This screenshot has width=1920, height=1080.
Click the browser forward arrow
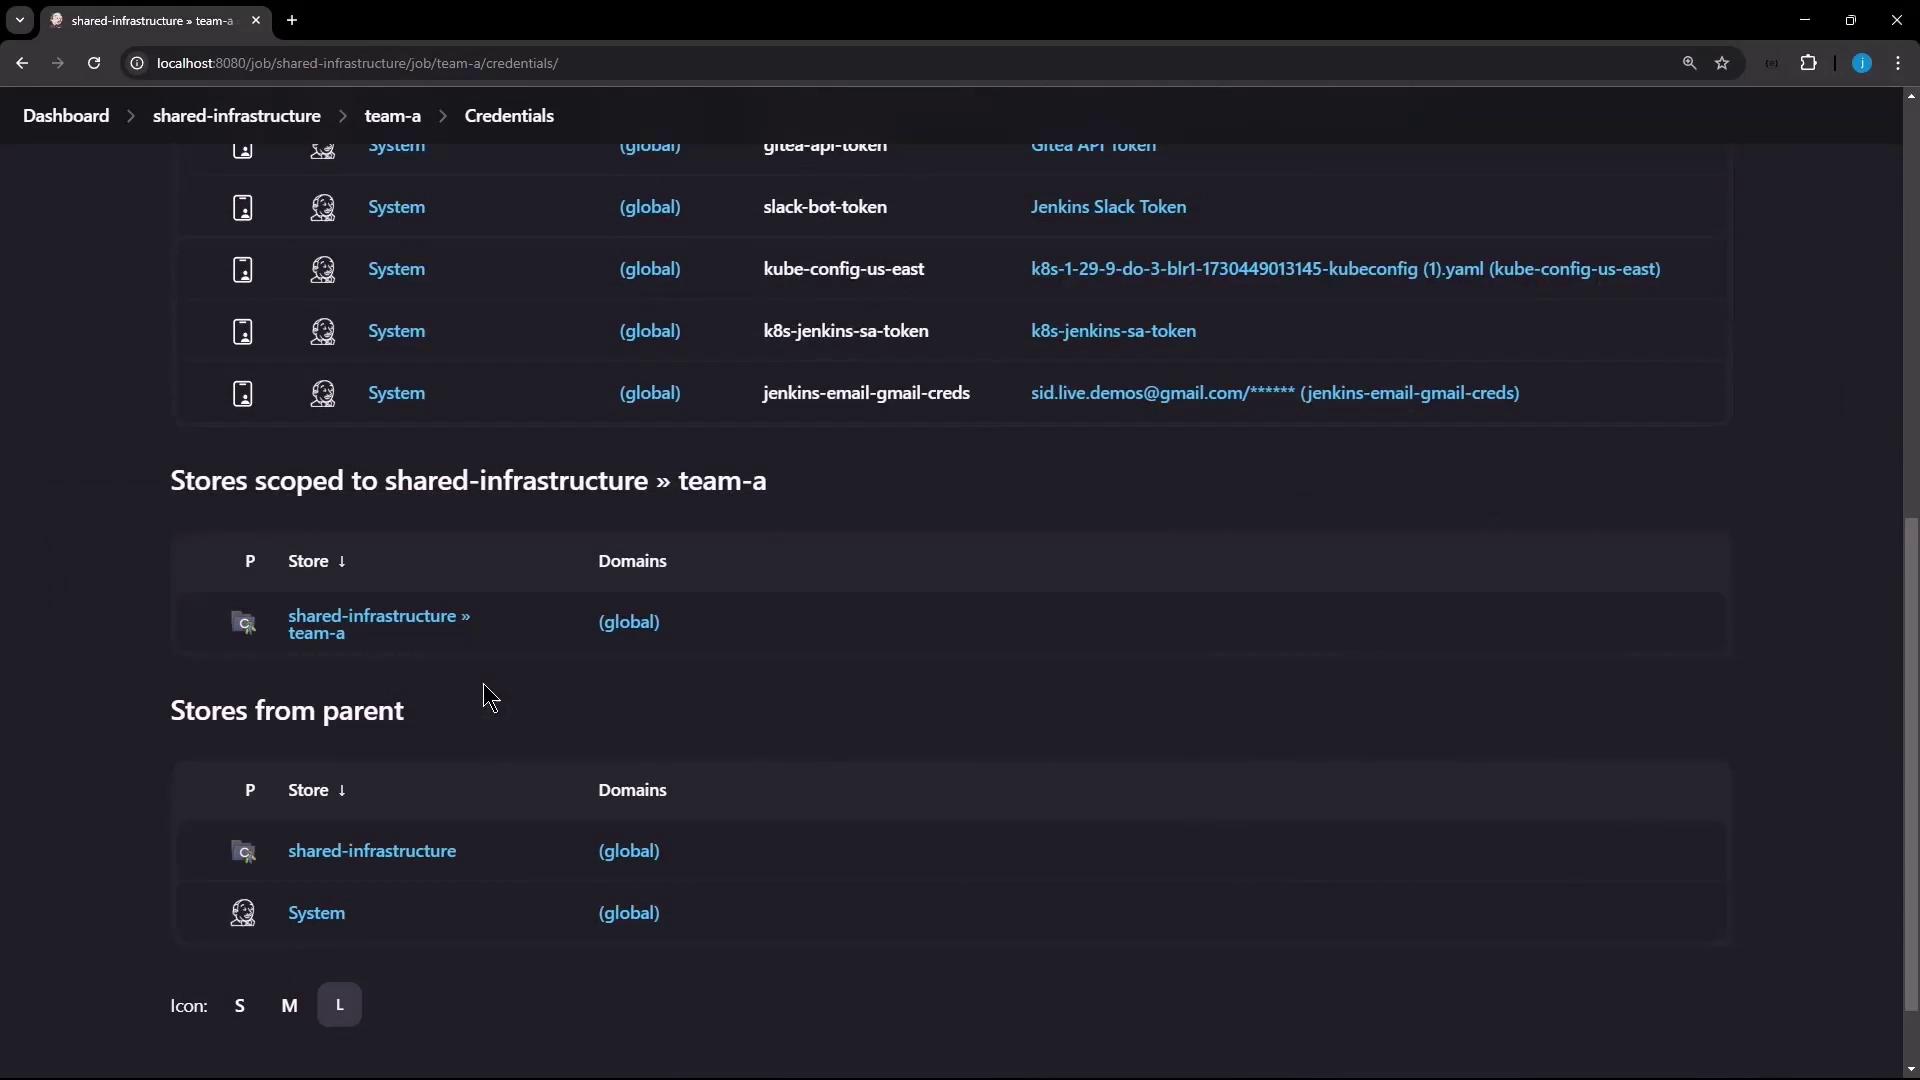[x=58, y=63]
